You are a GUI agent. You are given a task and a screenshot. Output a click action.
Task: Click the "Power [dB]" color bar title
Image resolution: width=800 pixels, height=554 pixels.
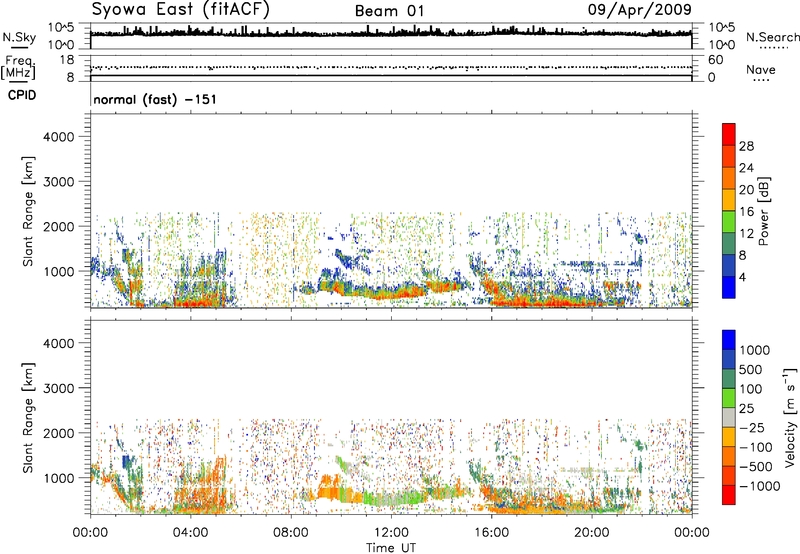(763, 211)
